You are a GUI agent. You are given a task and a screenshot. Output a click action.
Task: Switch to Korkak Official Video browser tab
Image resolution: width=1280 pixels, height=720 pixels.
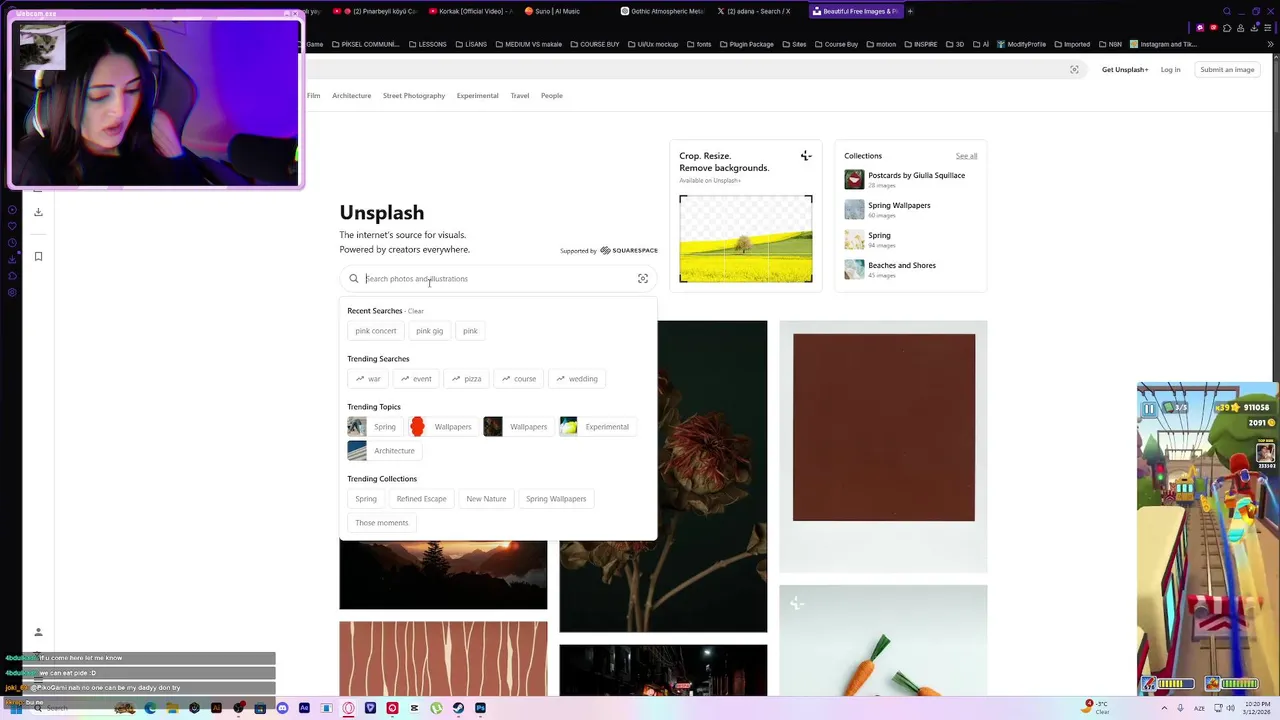click(469, 11)
